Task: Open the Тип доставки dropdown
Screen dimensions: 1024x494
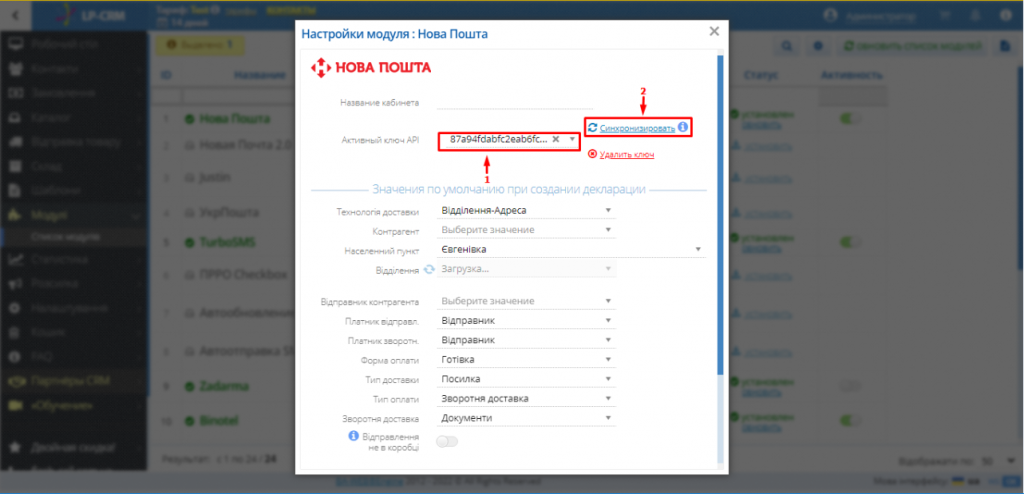Action: point(526,379)
